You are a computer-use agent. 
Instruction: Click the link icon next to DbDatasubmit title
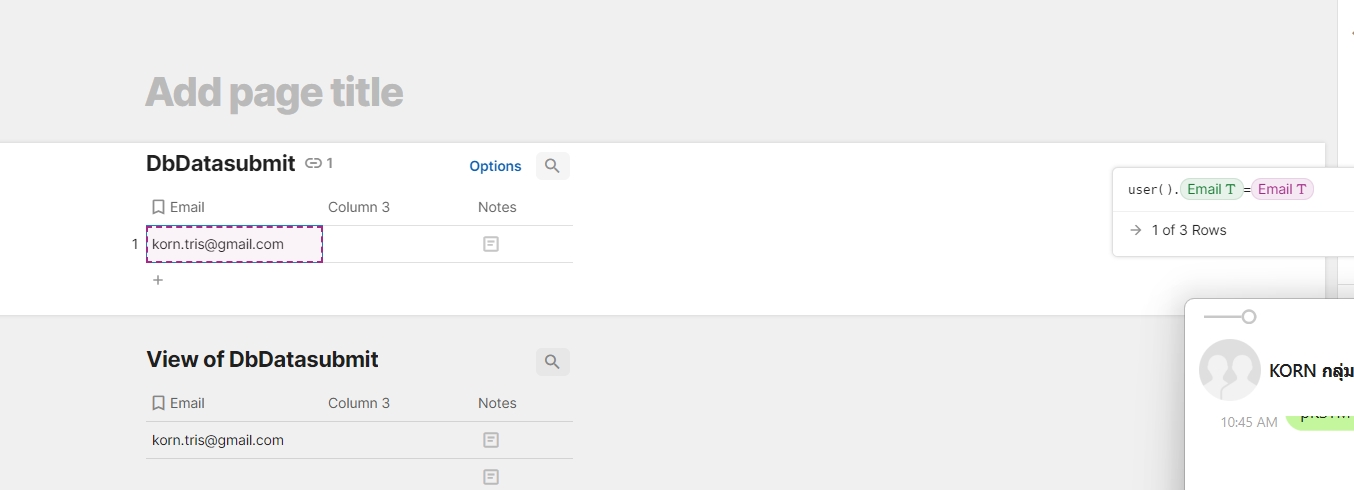pos(313,163)
